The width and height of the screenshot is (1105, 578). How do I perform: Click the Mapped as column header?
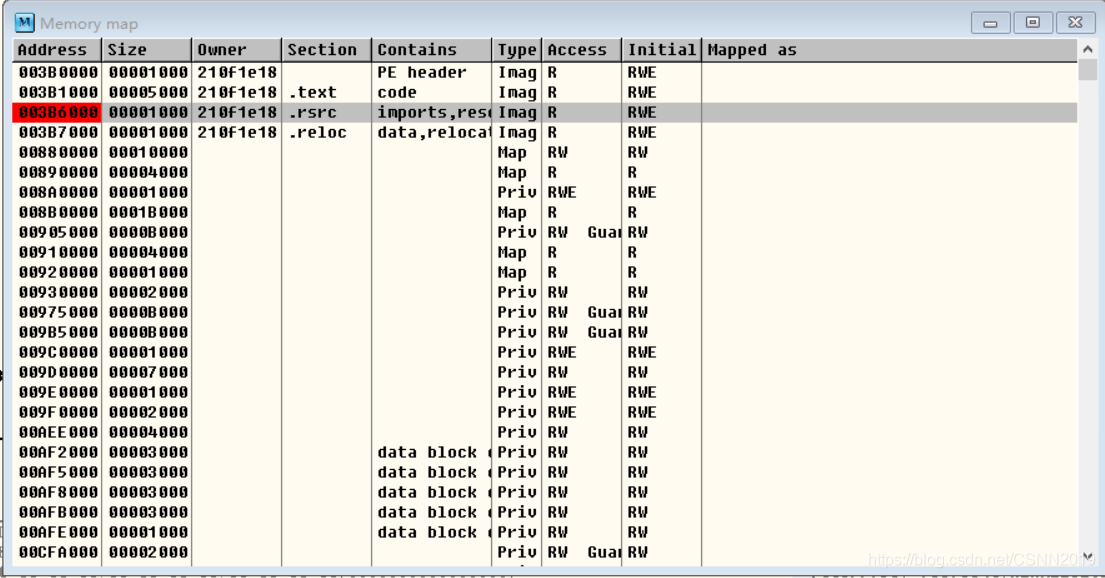(889, 50)
